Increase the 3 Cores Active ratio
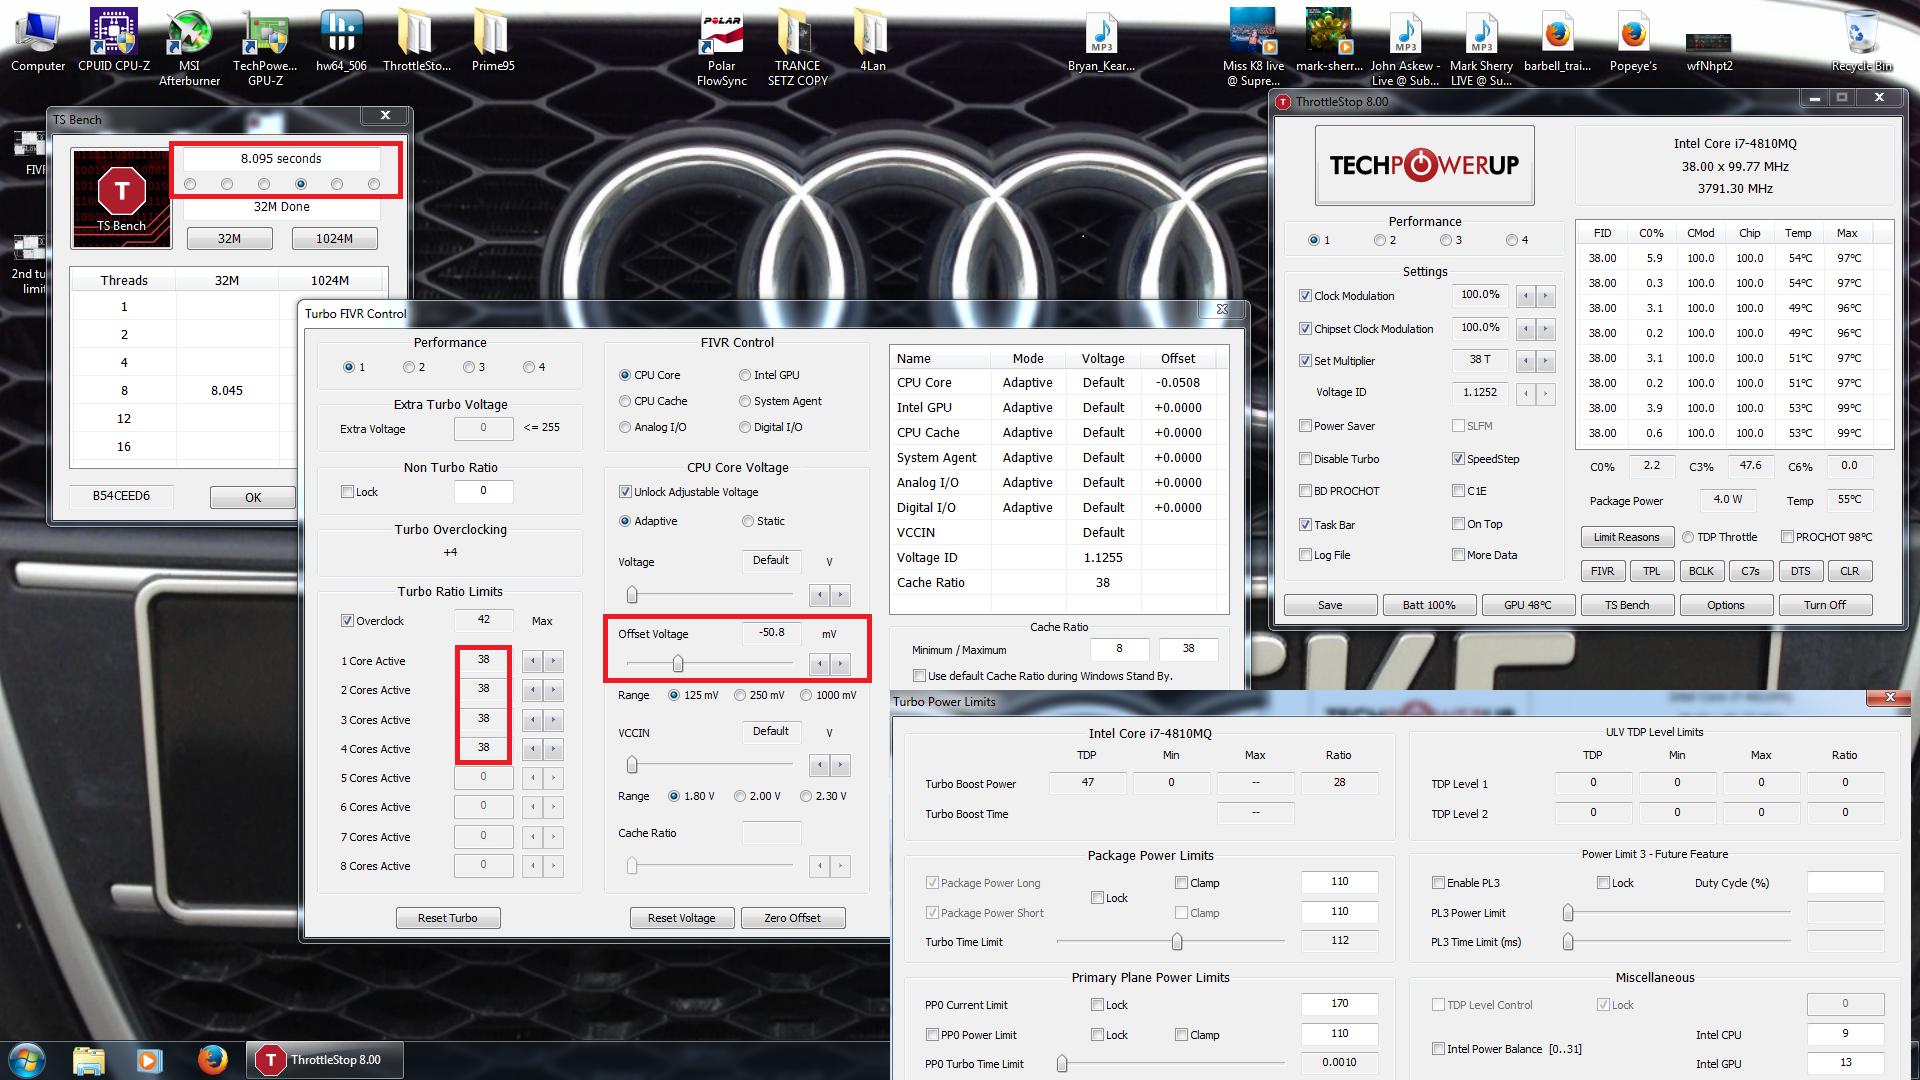This screenshot has width=1920, height=1080. 553,720
